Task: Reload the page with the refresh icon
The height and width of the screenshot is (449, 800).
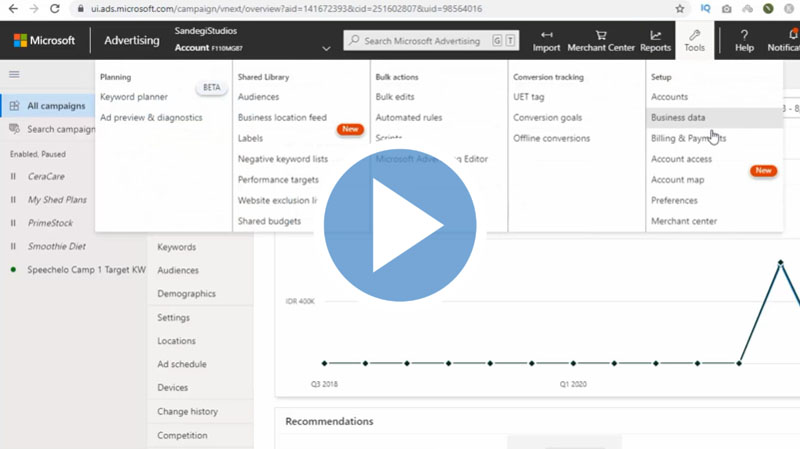Action: pyautogui.click(x=55, y=9)
